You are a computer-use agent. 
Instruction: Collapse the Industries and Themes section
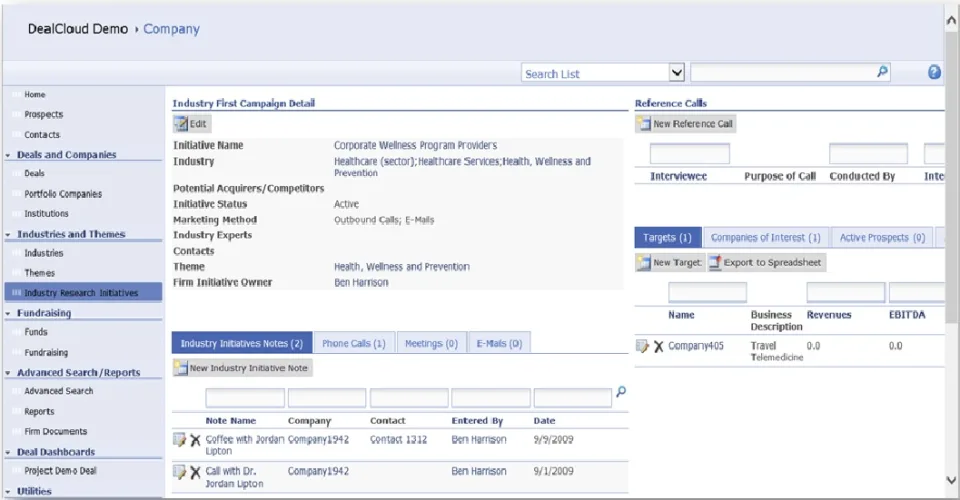click(8, 235)
